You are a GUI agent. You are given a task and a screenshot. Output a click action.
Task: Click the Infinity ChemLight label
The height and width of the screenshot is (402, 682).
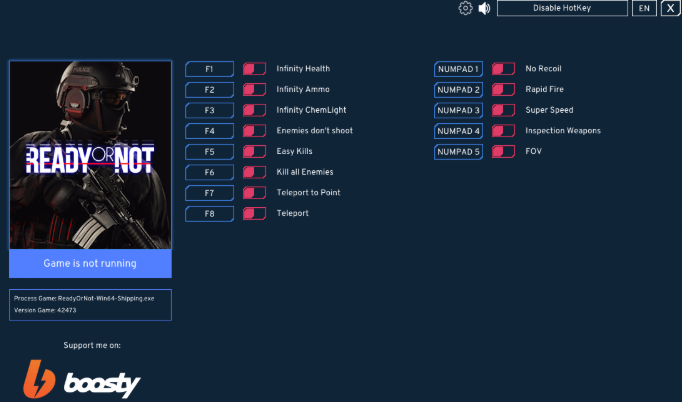(x=311, y=110)
